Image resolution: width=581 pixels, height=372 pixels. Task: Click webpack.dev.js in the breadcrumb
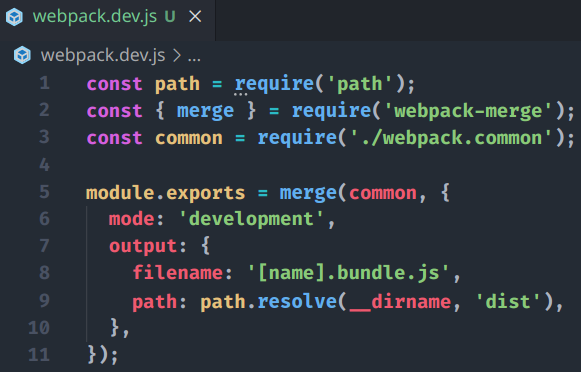coord(103,56)
